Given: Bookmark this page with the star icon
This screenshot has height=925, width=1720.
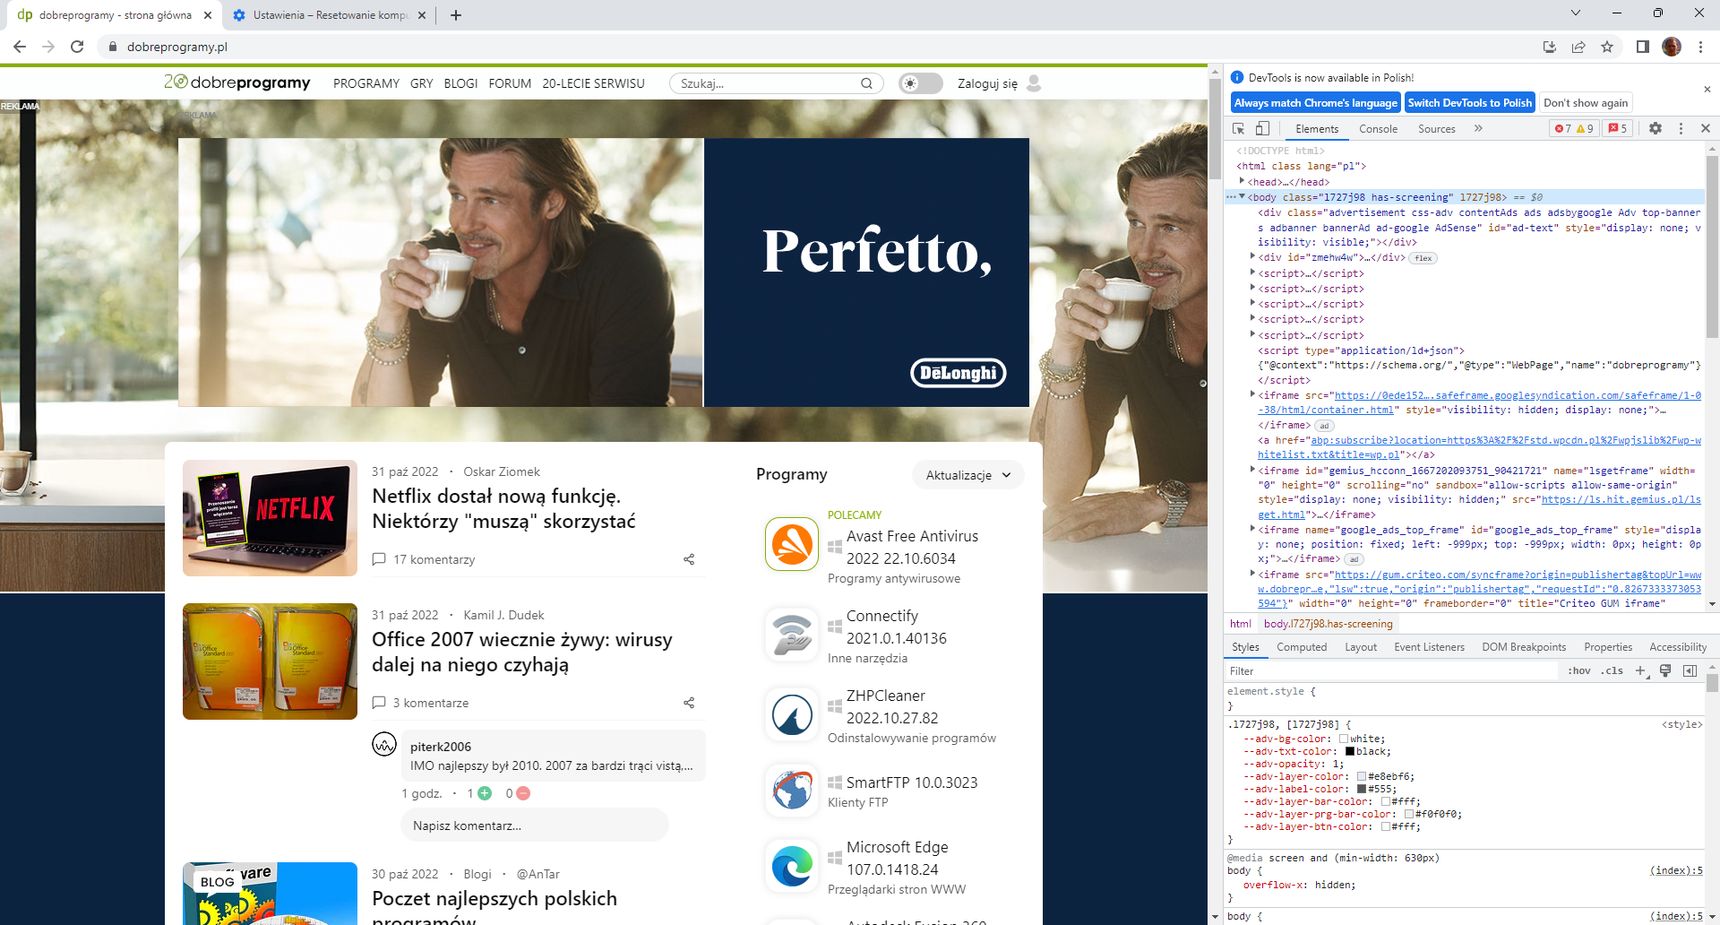Looking at the screenshot, I should coord(1607,46).
